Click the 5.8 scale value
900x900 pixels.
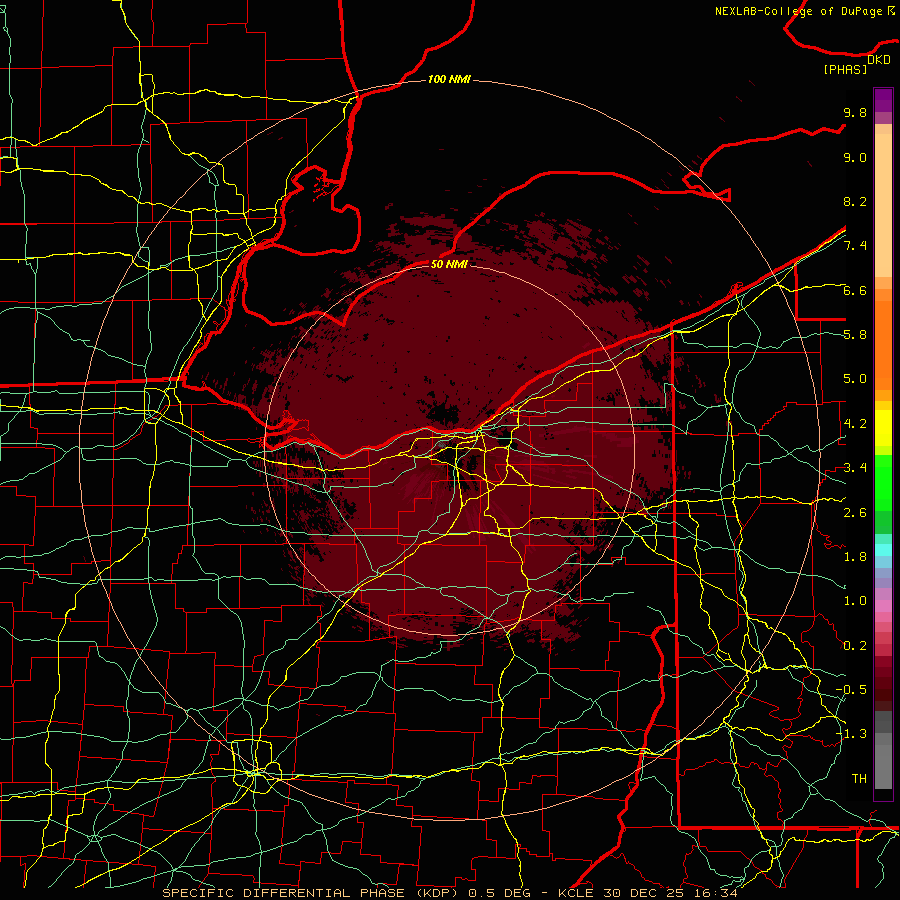(x=855, y=335)
